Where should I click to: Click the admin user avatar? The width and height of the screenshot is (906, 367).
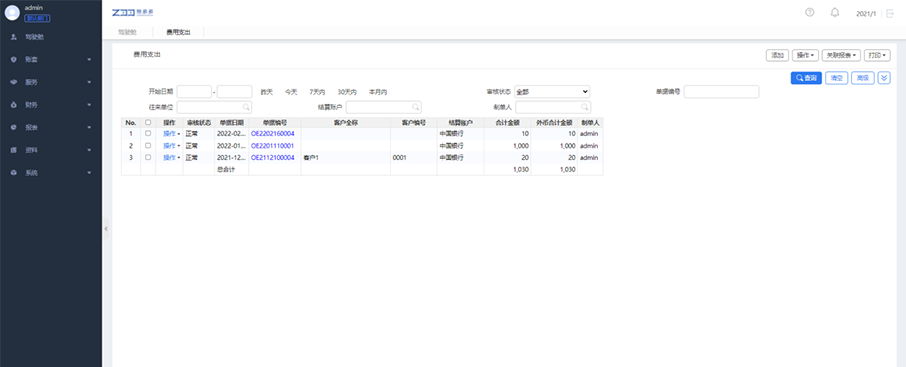pyautogui.click(x=12, y=13)
